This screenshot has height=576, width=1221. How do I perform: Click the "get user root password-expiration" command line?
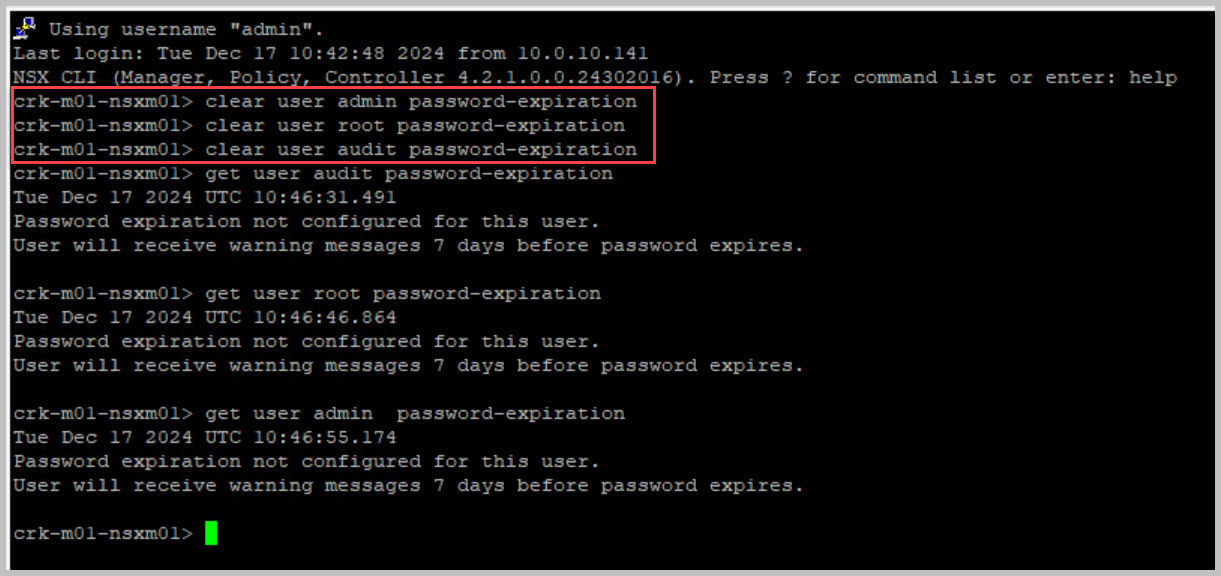pos(403,294)
